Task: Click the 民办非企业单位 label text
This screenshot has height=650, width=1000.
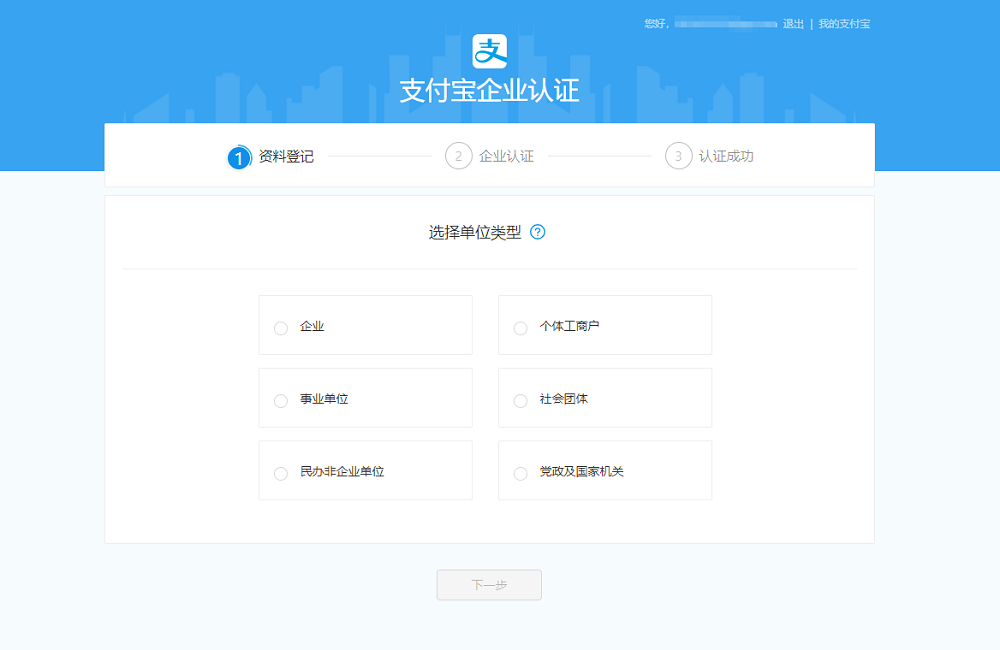Action: [342, 472]
